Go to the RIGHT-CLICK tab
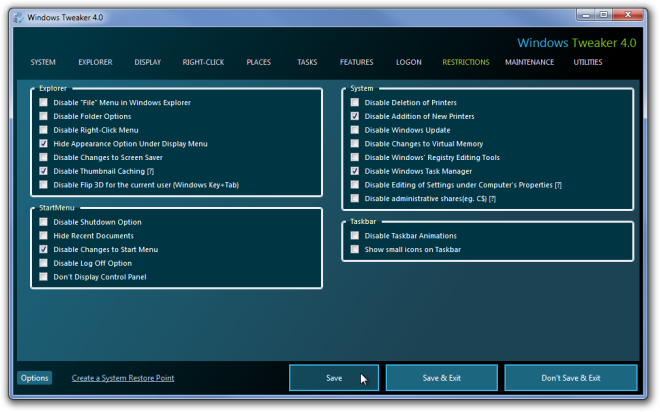The width and height of the screenshot is (660, 412). 203,62
